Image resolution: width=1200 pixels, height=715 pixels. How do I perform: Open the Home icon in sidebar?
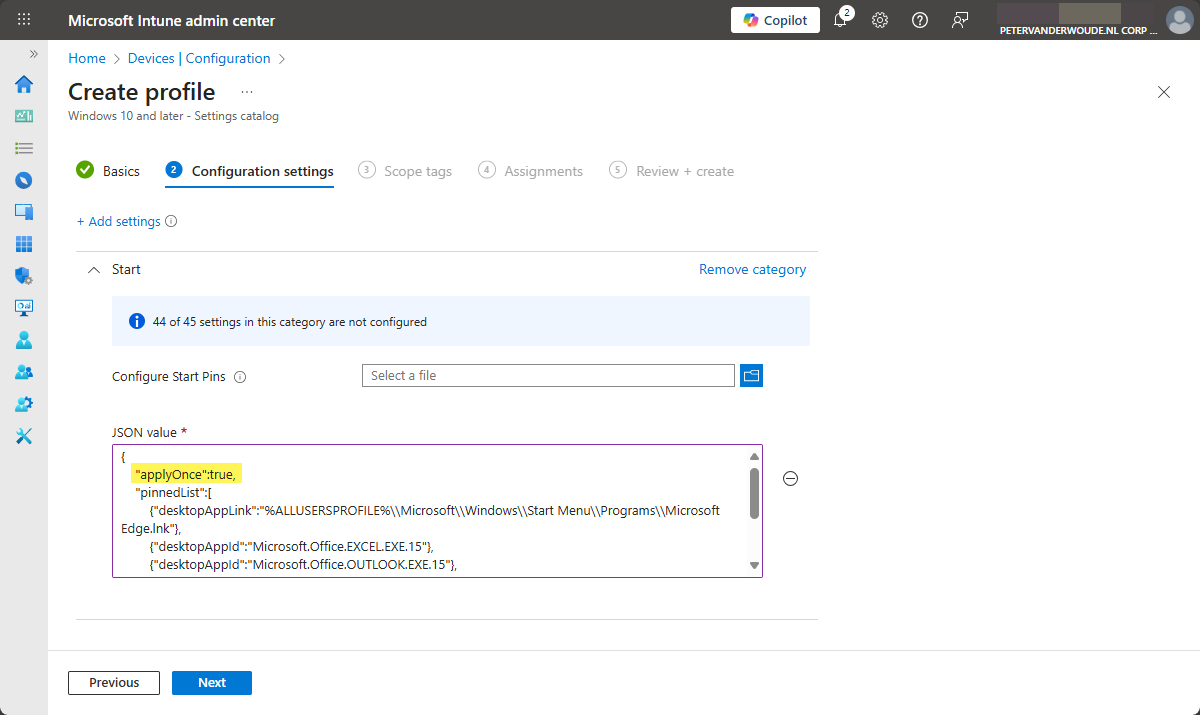click(x=24, y=84)
